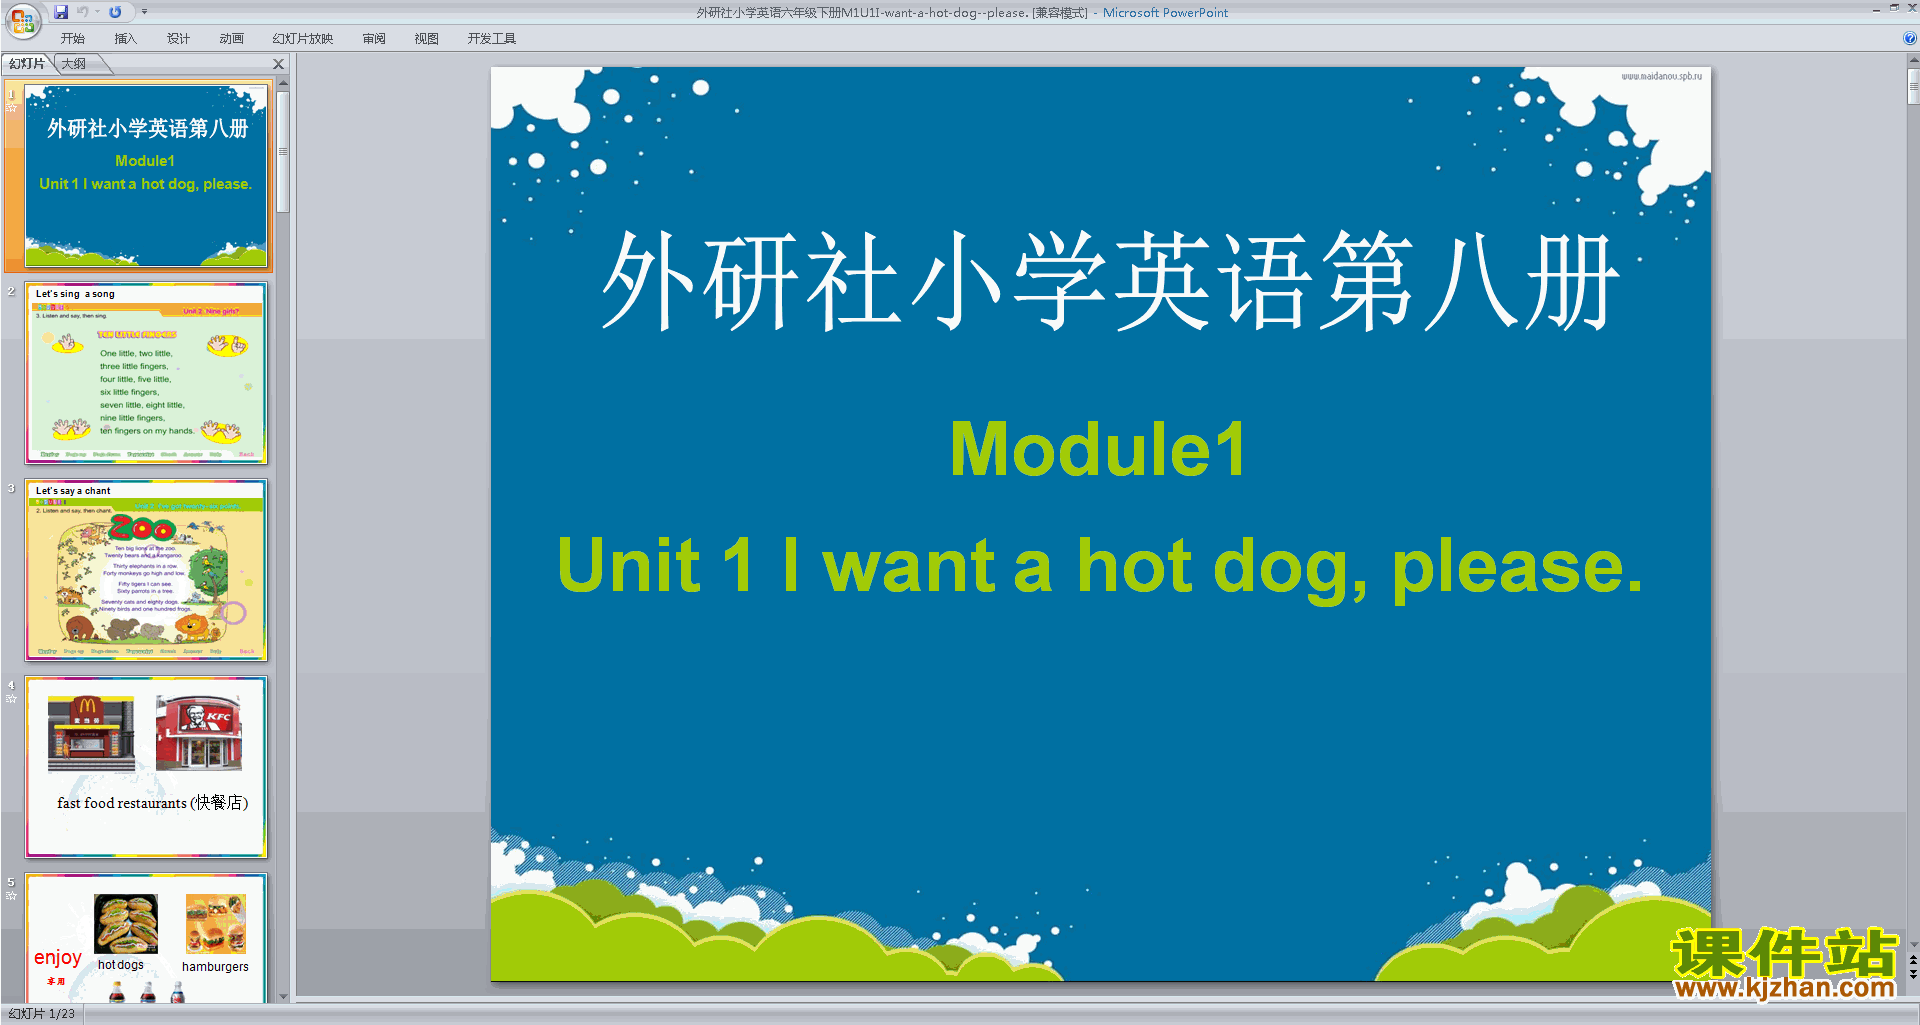The height and width of the screenshot is (1025, 1920).
Task: Open the 幻灯片放映 (Slide Show) ribbon tab
Action: coord(303,39)
